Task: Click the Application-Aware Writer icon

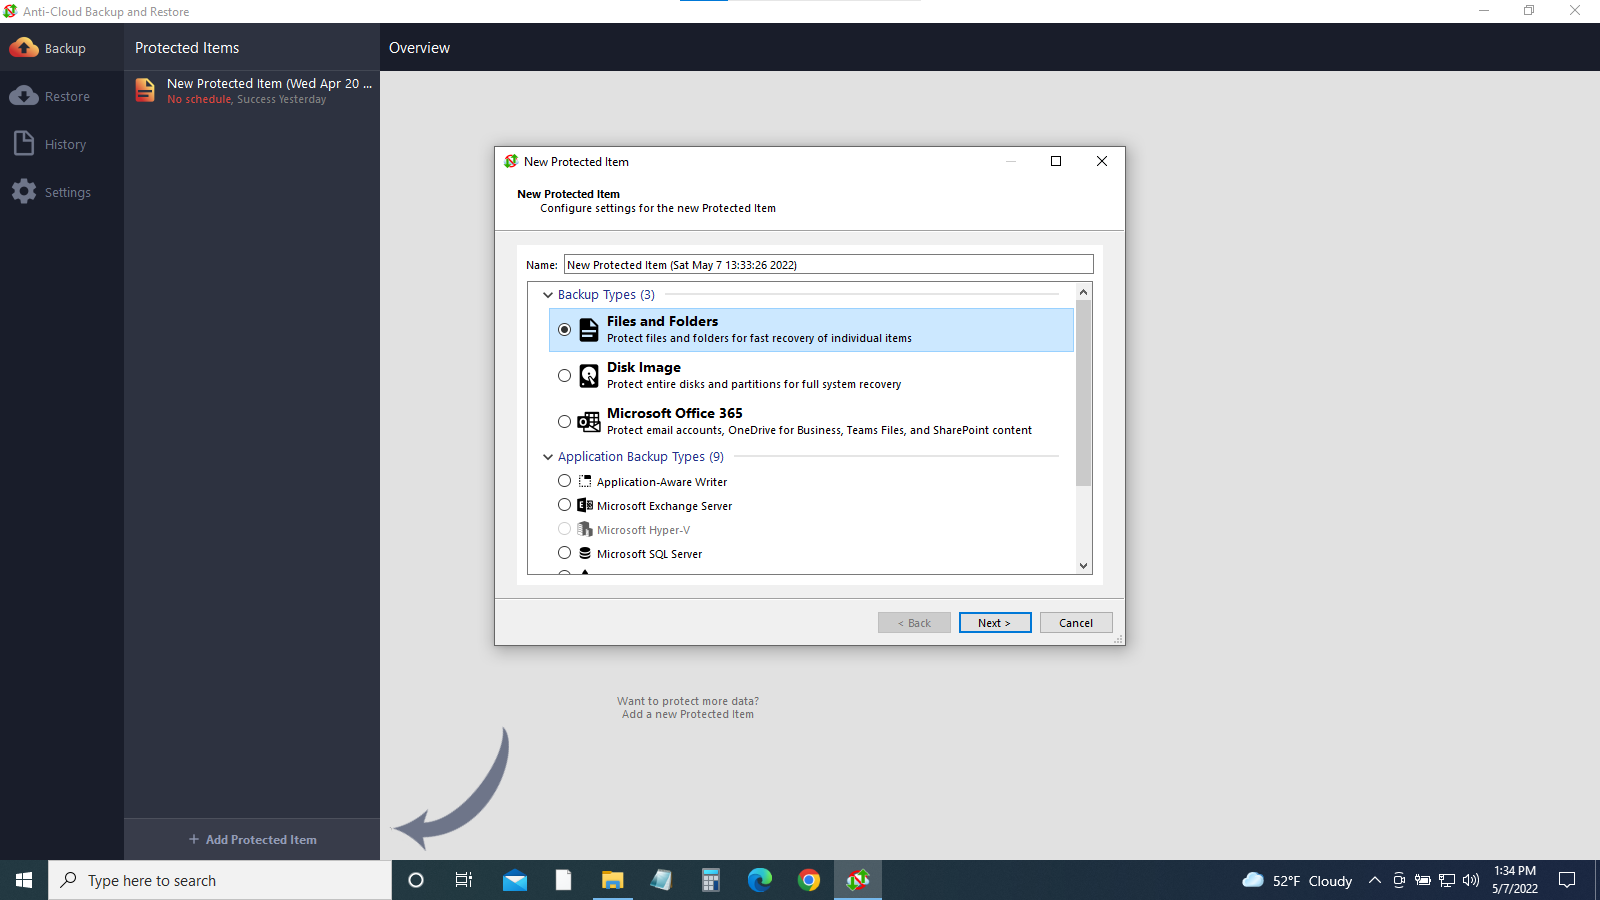Action: click(585, 481)
